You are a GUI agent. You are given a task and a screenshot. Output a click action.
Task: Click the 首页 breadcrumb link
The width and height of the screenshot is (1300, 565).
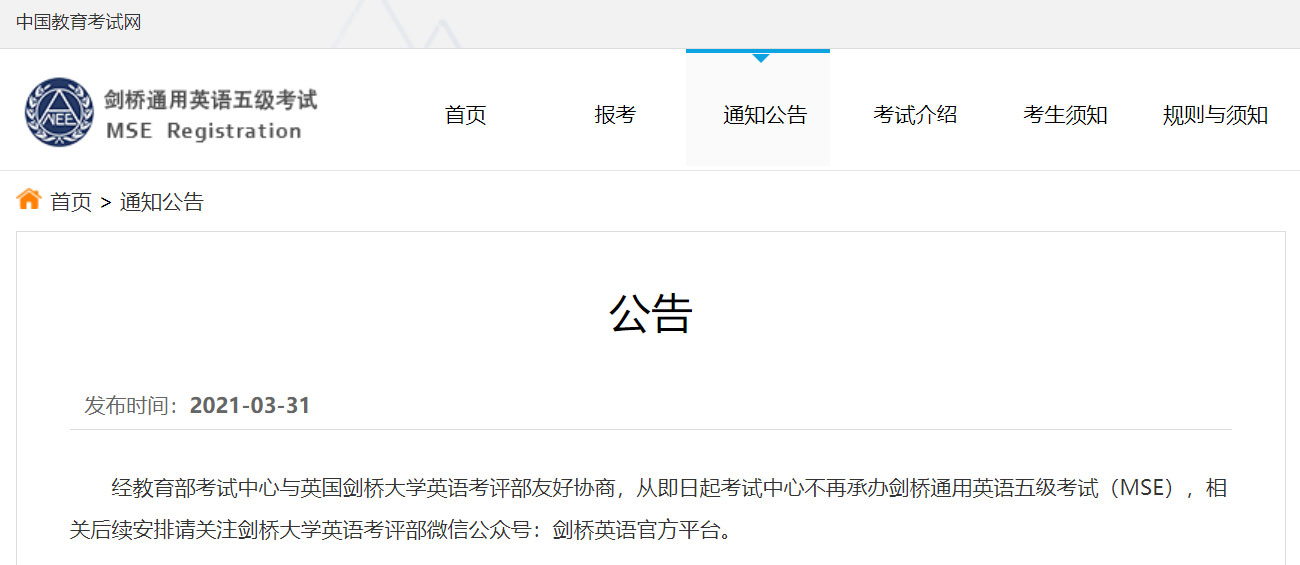tap(71, 202)
